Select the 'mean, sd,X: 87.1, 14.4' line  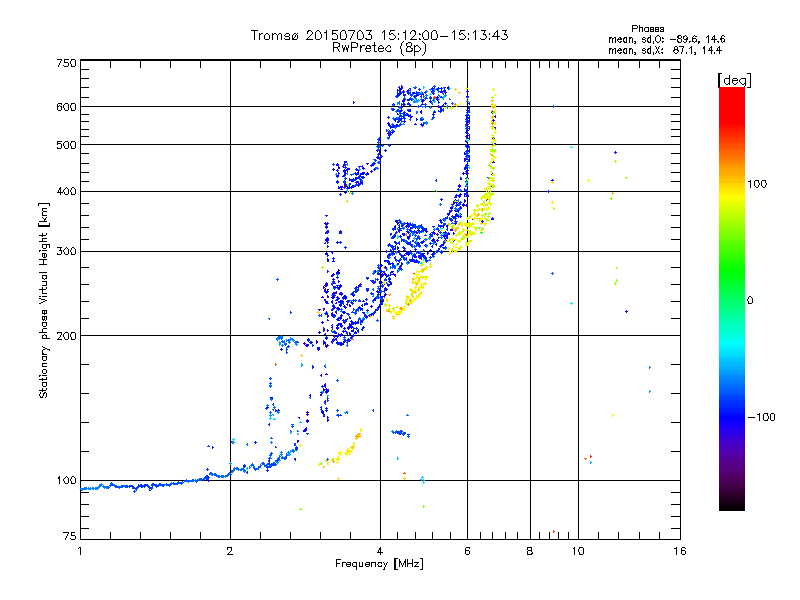(x=665, y=50)
